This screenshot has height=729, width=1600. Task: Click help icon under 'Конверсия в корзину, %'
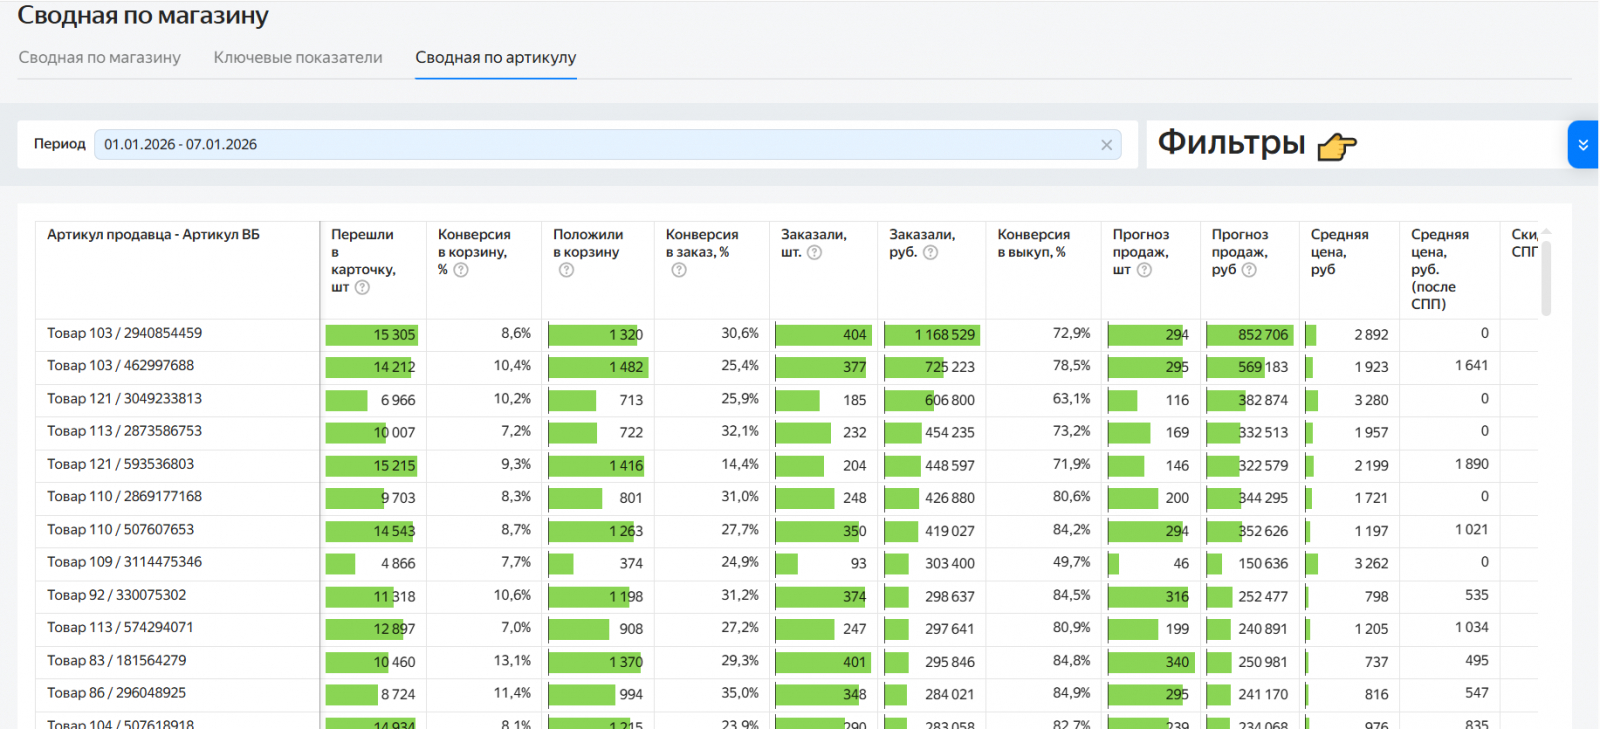pyautogui.click(x=461, y=270)
